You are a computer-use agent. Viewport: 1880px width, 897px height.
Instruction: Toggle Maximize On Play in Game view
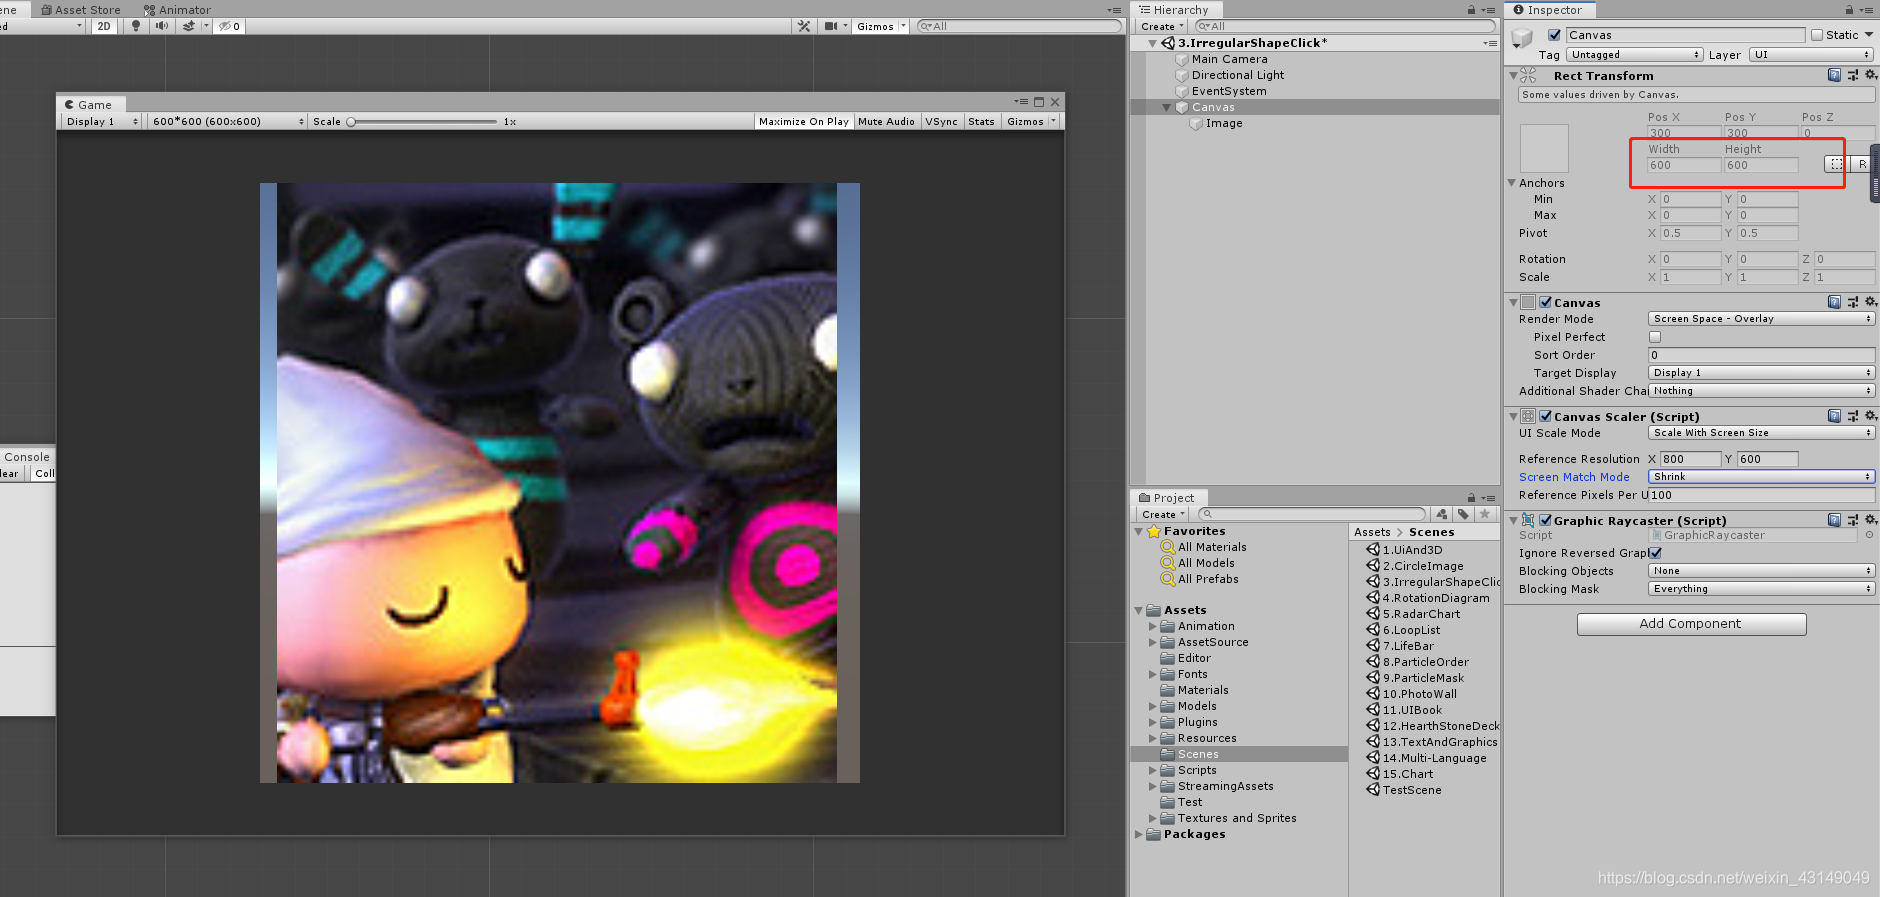tap(803, 121)
